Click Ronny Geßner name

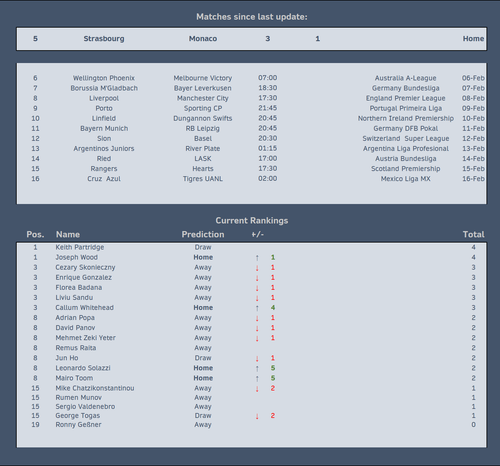(78, 425)
